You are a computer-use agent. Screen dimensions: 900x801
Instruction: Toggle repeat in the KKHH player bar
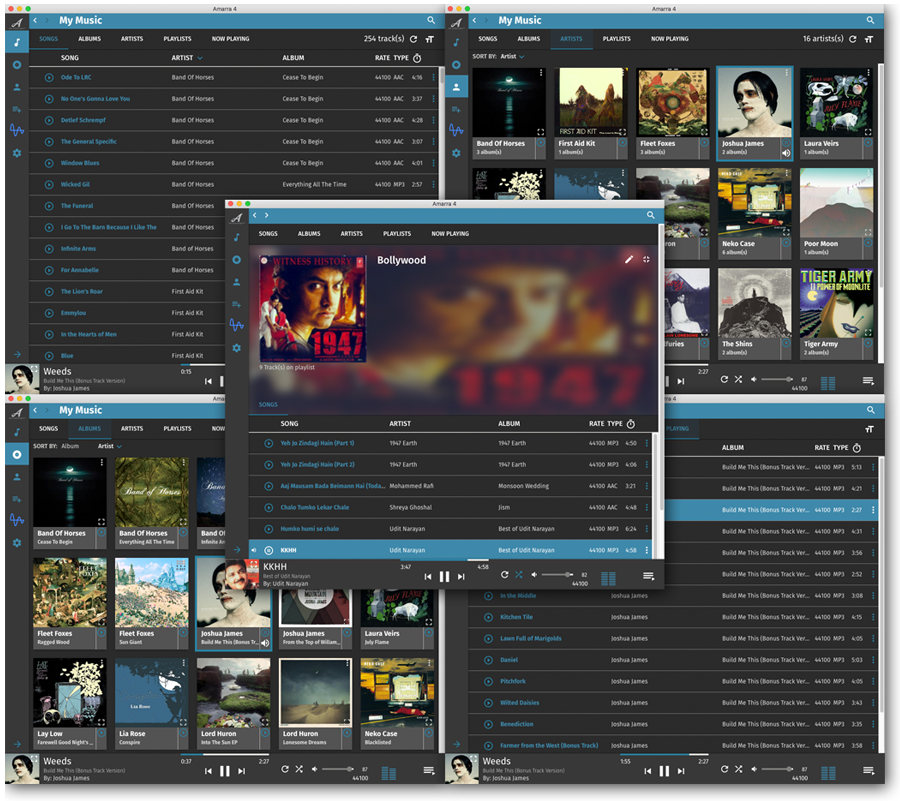click(x=505, y=575)
